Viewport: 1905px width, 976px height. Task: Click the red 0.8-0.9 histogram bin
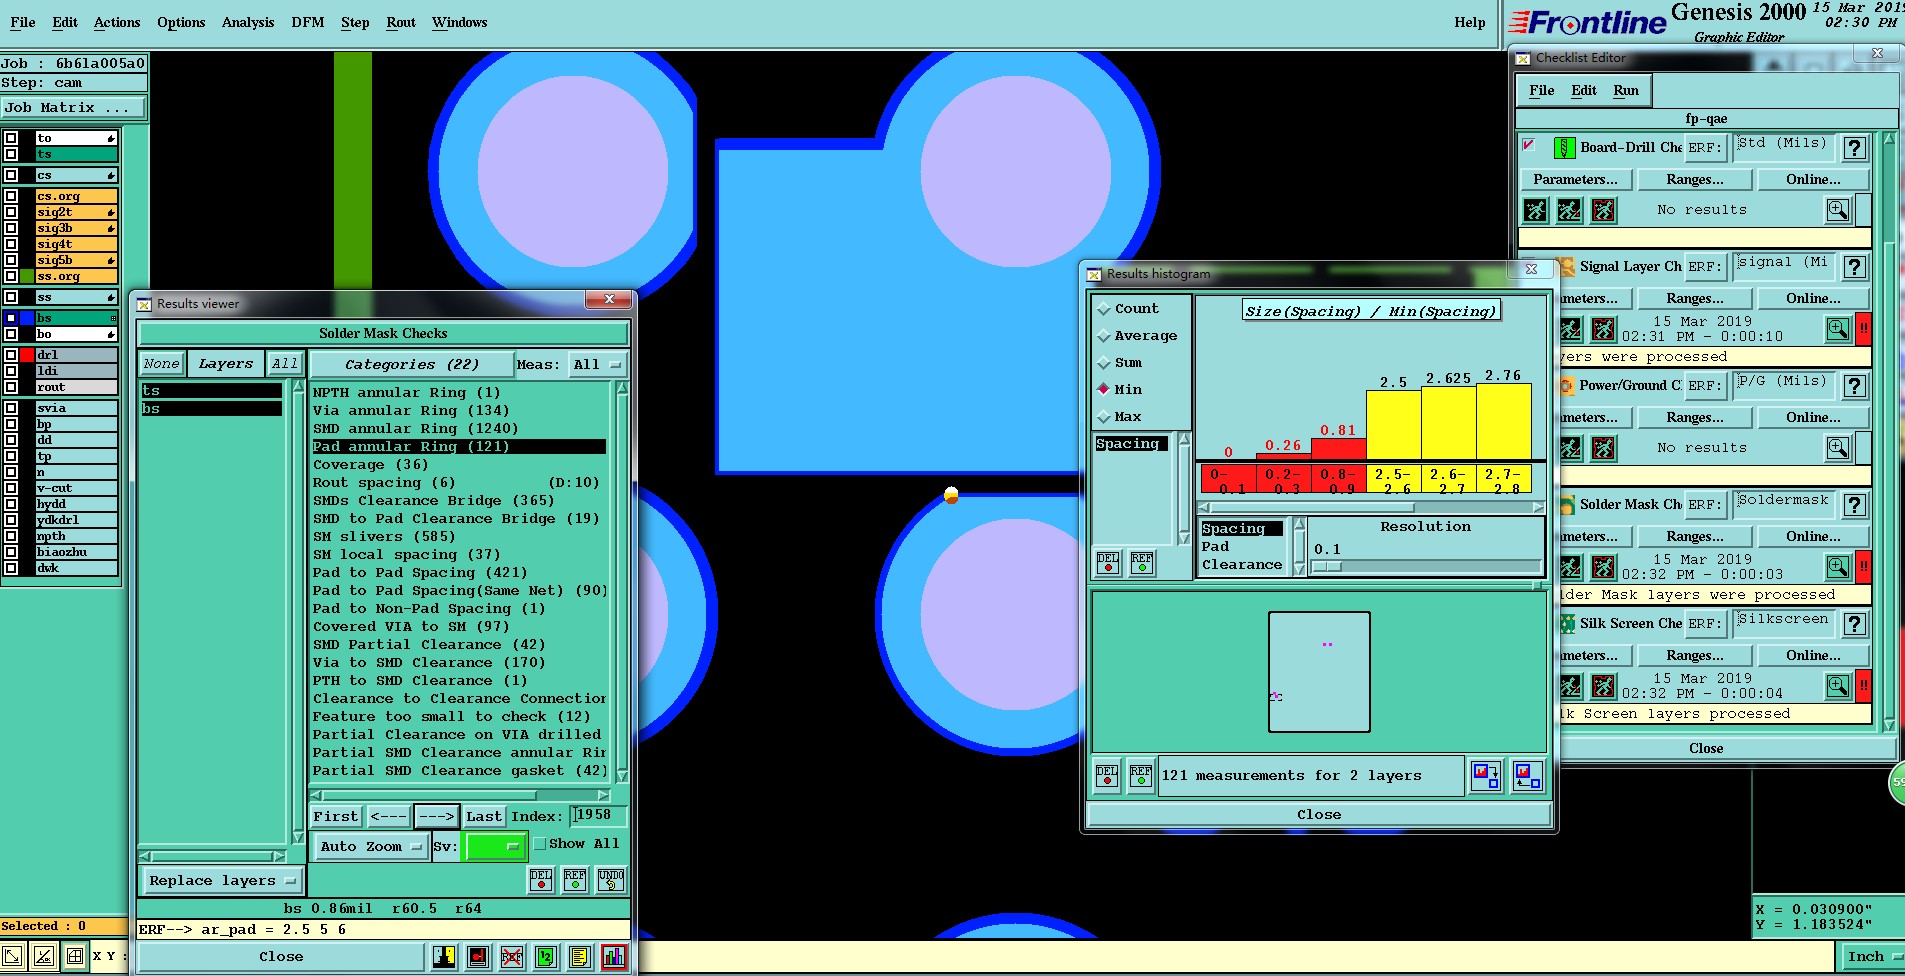[x=1339, y=480]
